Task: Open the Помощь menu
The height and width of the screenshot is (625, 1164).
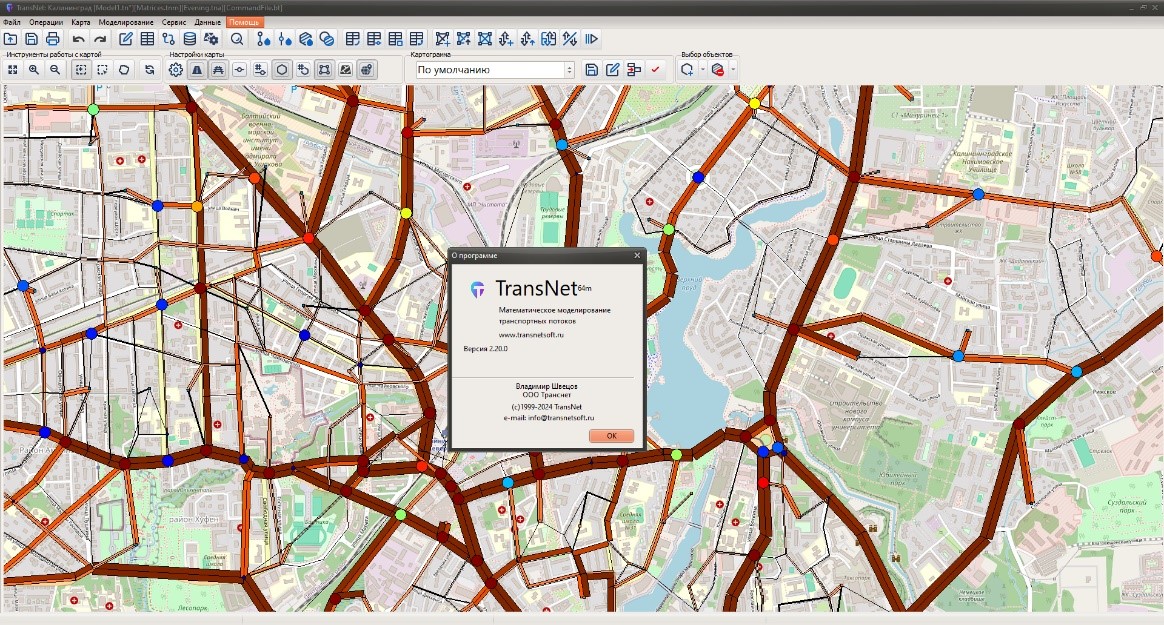Action: (x=244, y=22)
